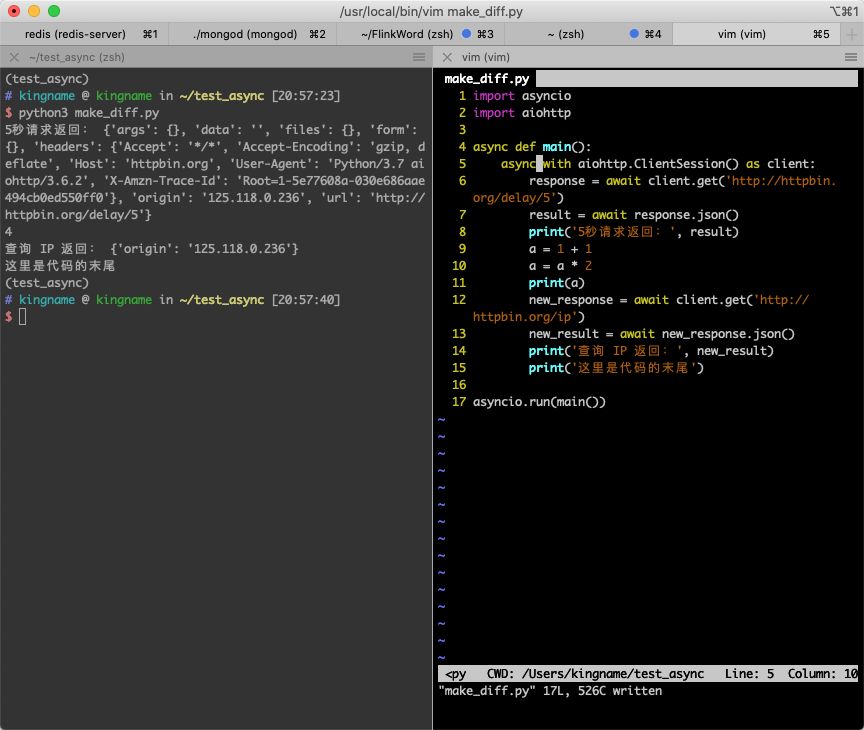Click the make_diff.py vim tab label
Screen dimensions: 864x730
[x=487, y=79]
